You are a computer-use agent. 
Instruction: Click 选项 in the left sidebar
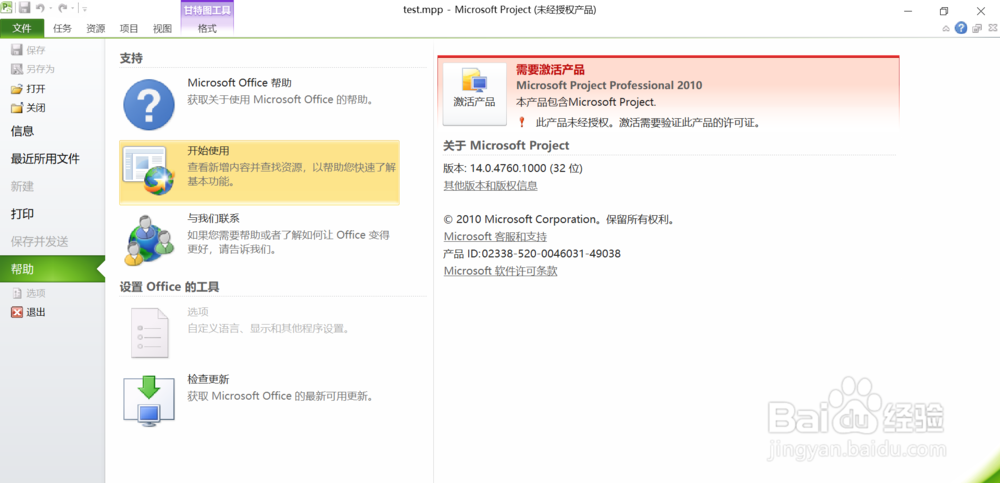click(29, 293)
